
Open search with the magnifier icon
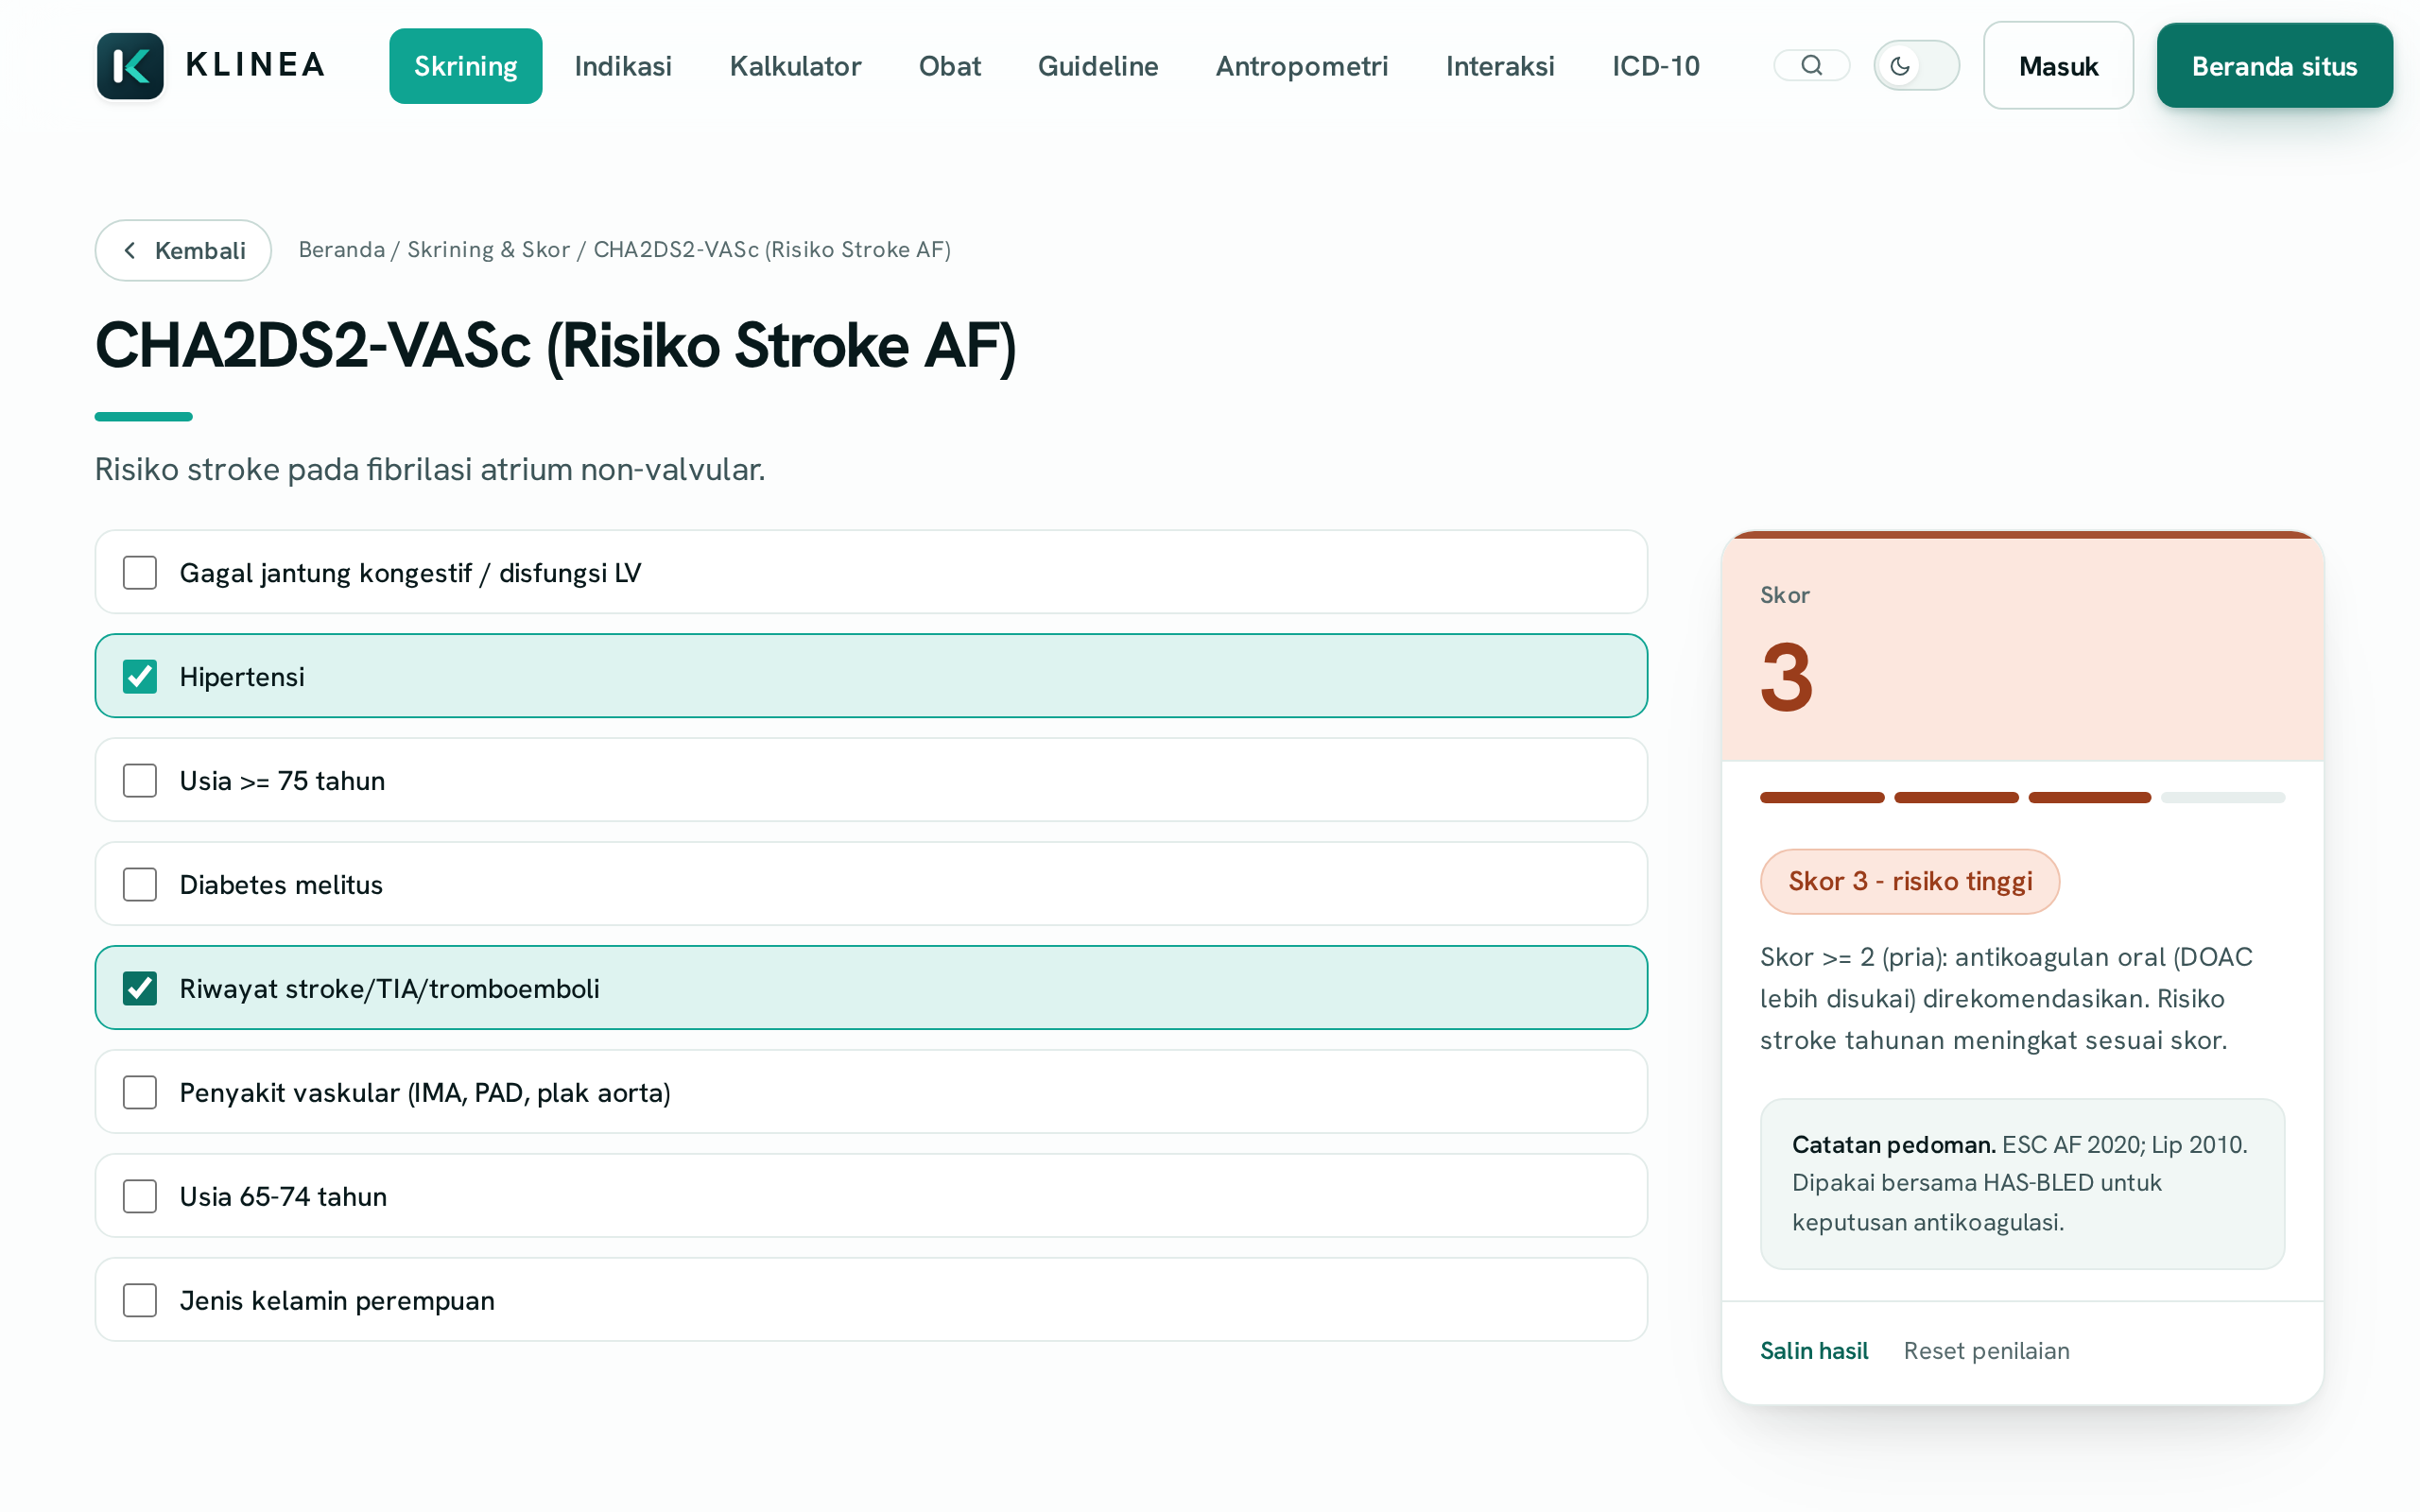coord(1811,66)
